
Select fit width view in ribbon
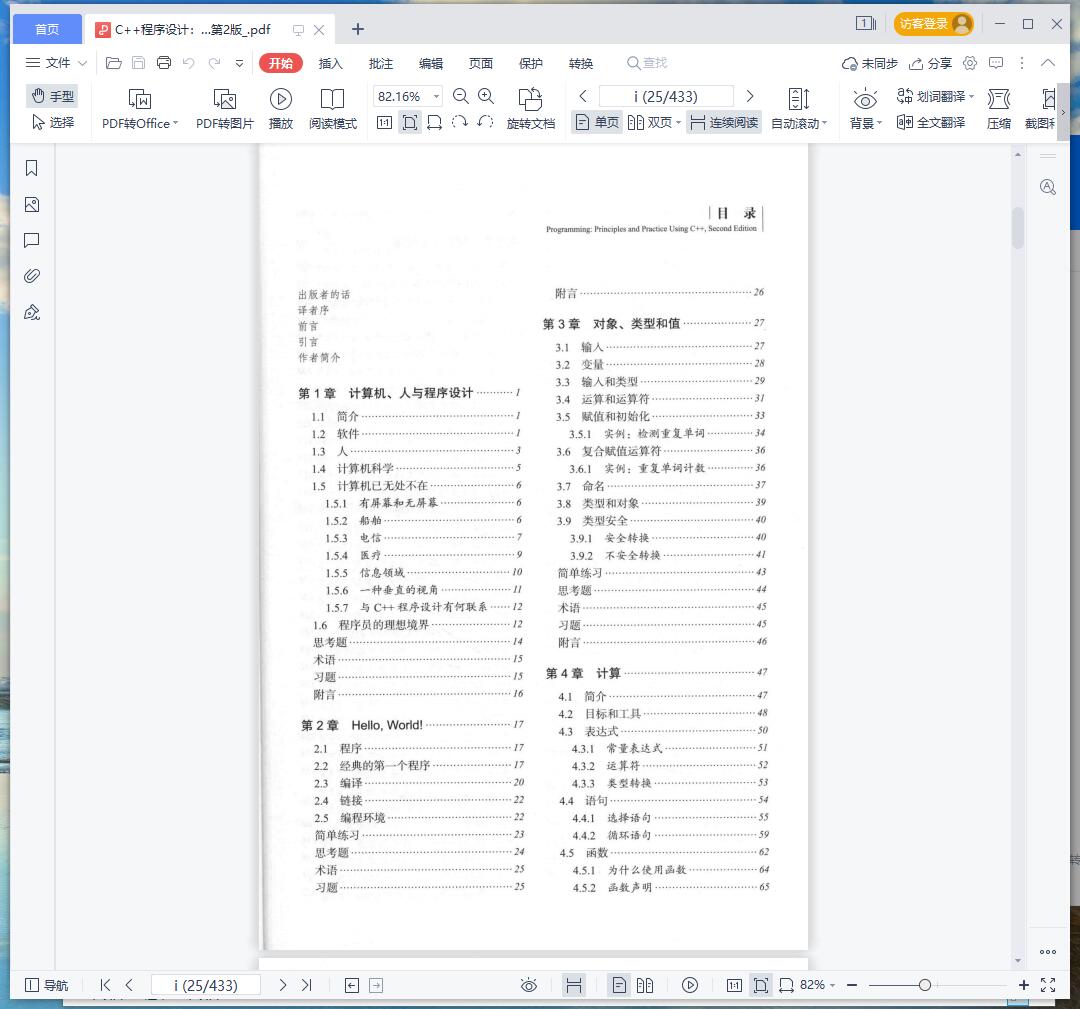(x=435, y=123)
